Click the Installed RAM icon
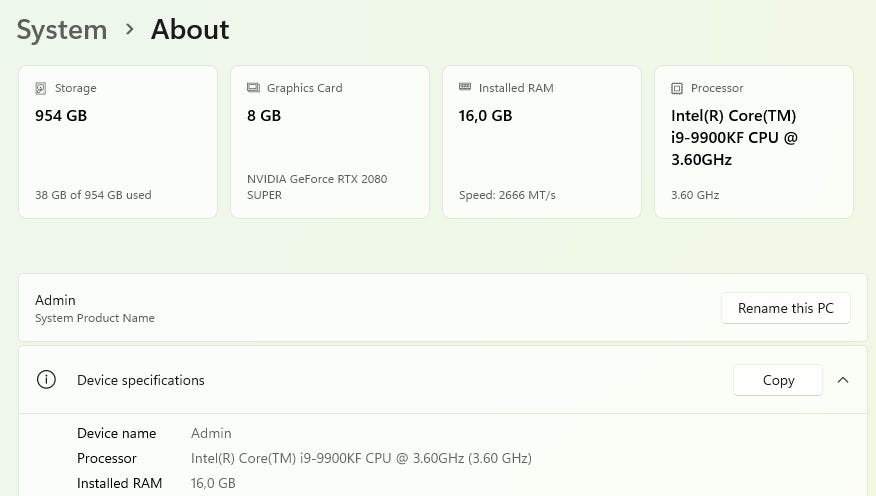Viewport: 876px width, 496px height. tap(465, 88)
